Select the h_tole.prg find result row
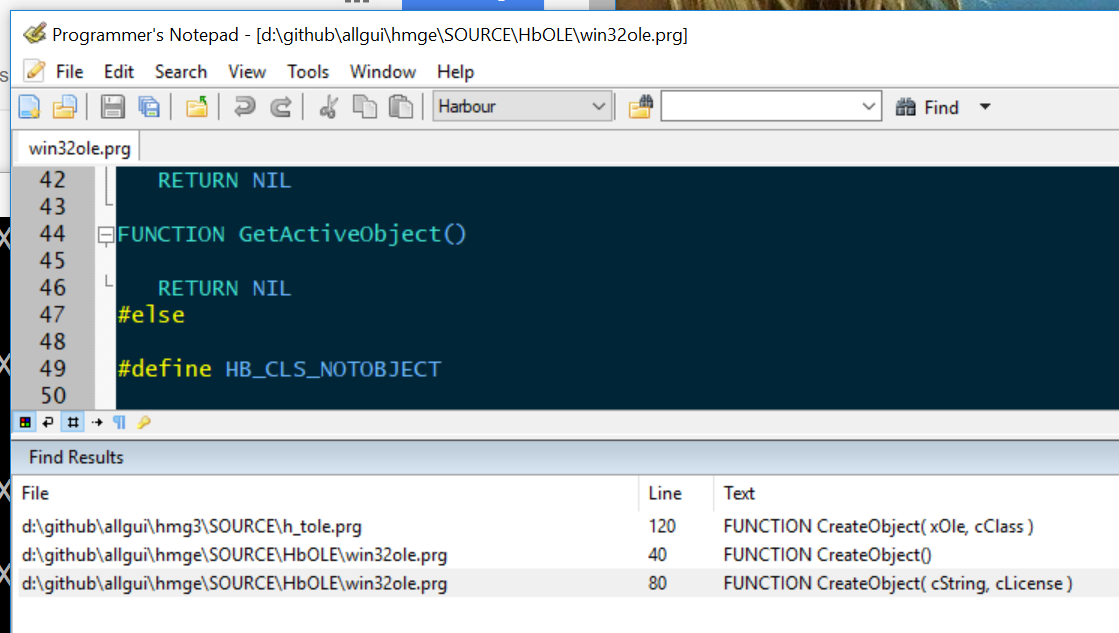Screen dimensions: 1119x633 pos(569,527)
